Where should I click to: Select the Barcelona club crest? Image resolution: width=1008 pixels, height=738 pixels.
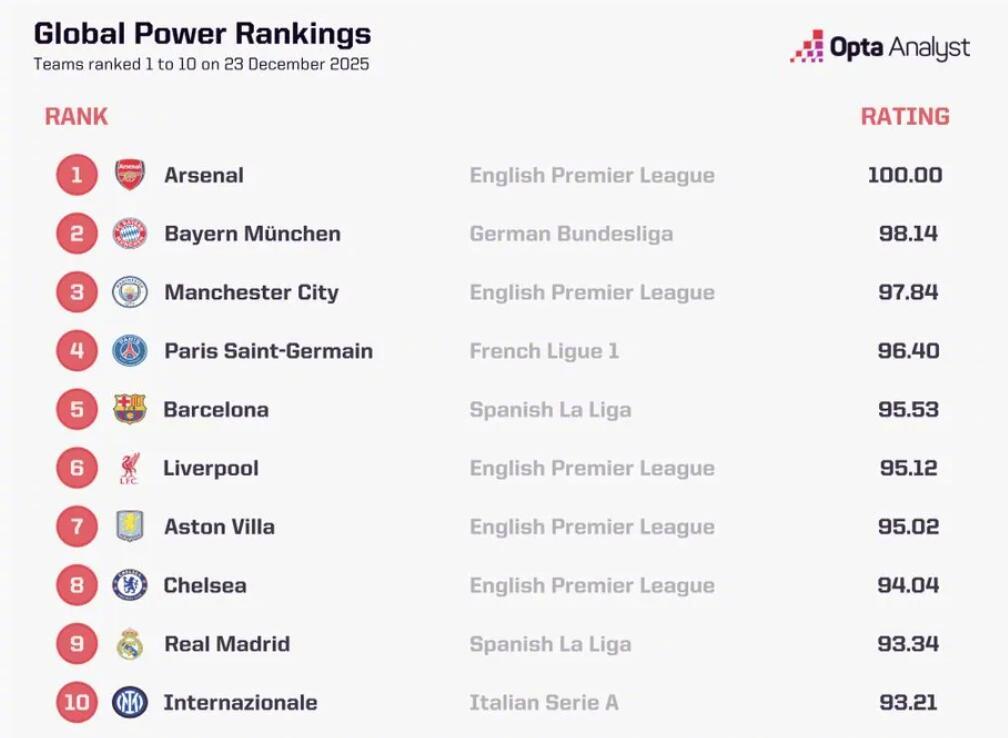point(130,409)
